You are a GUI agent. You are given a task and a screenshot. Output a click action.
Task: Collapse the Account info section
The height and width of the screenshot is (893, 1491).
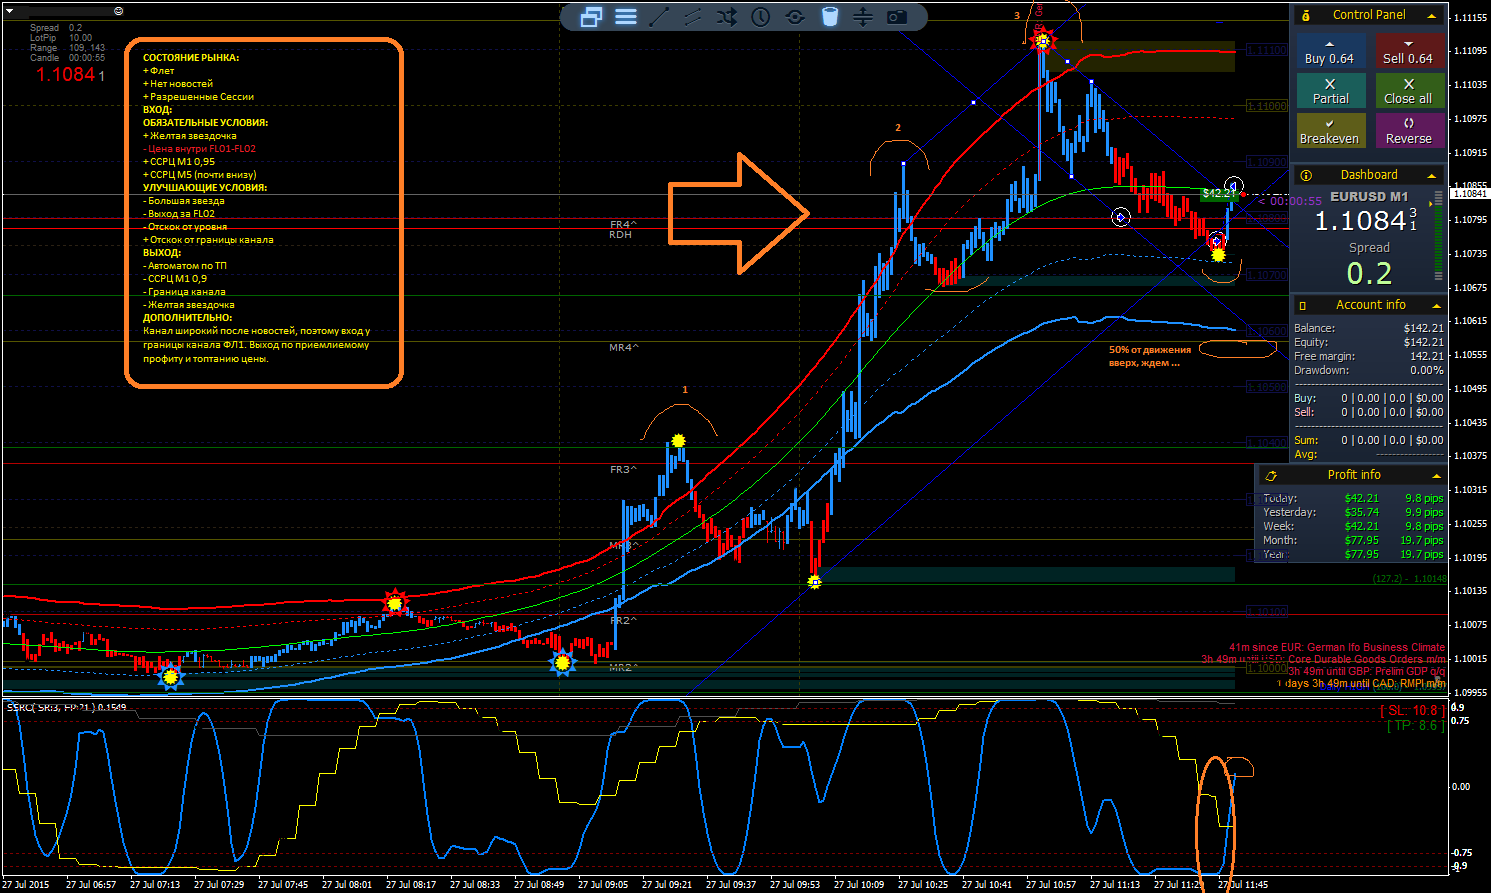1436,306
